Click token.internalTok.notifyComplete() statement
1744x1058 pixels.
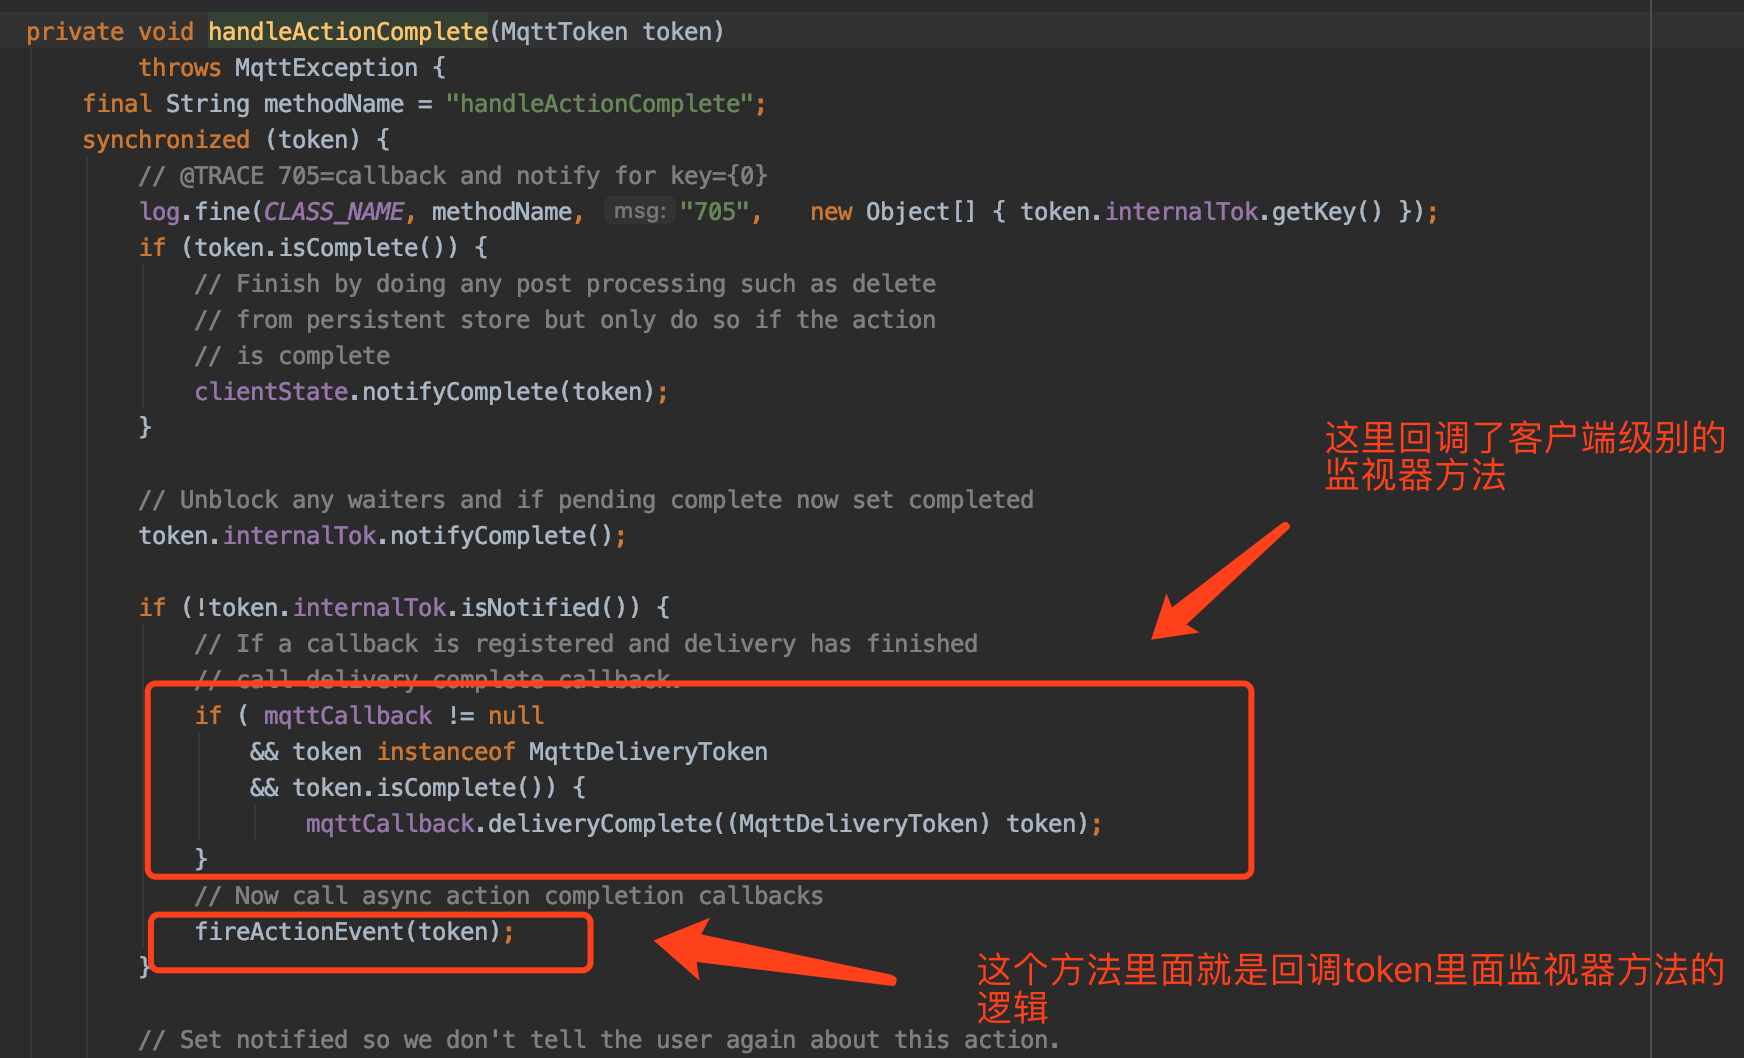(x=380, y=535)
